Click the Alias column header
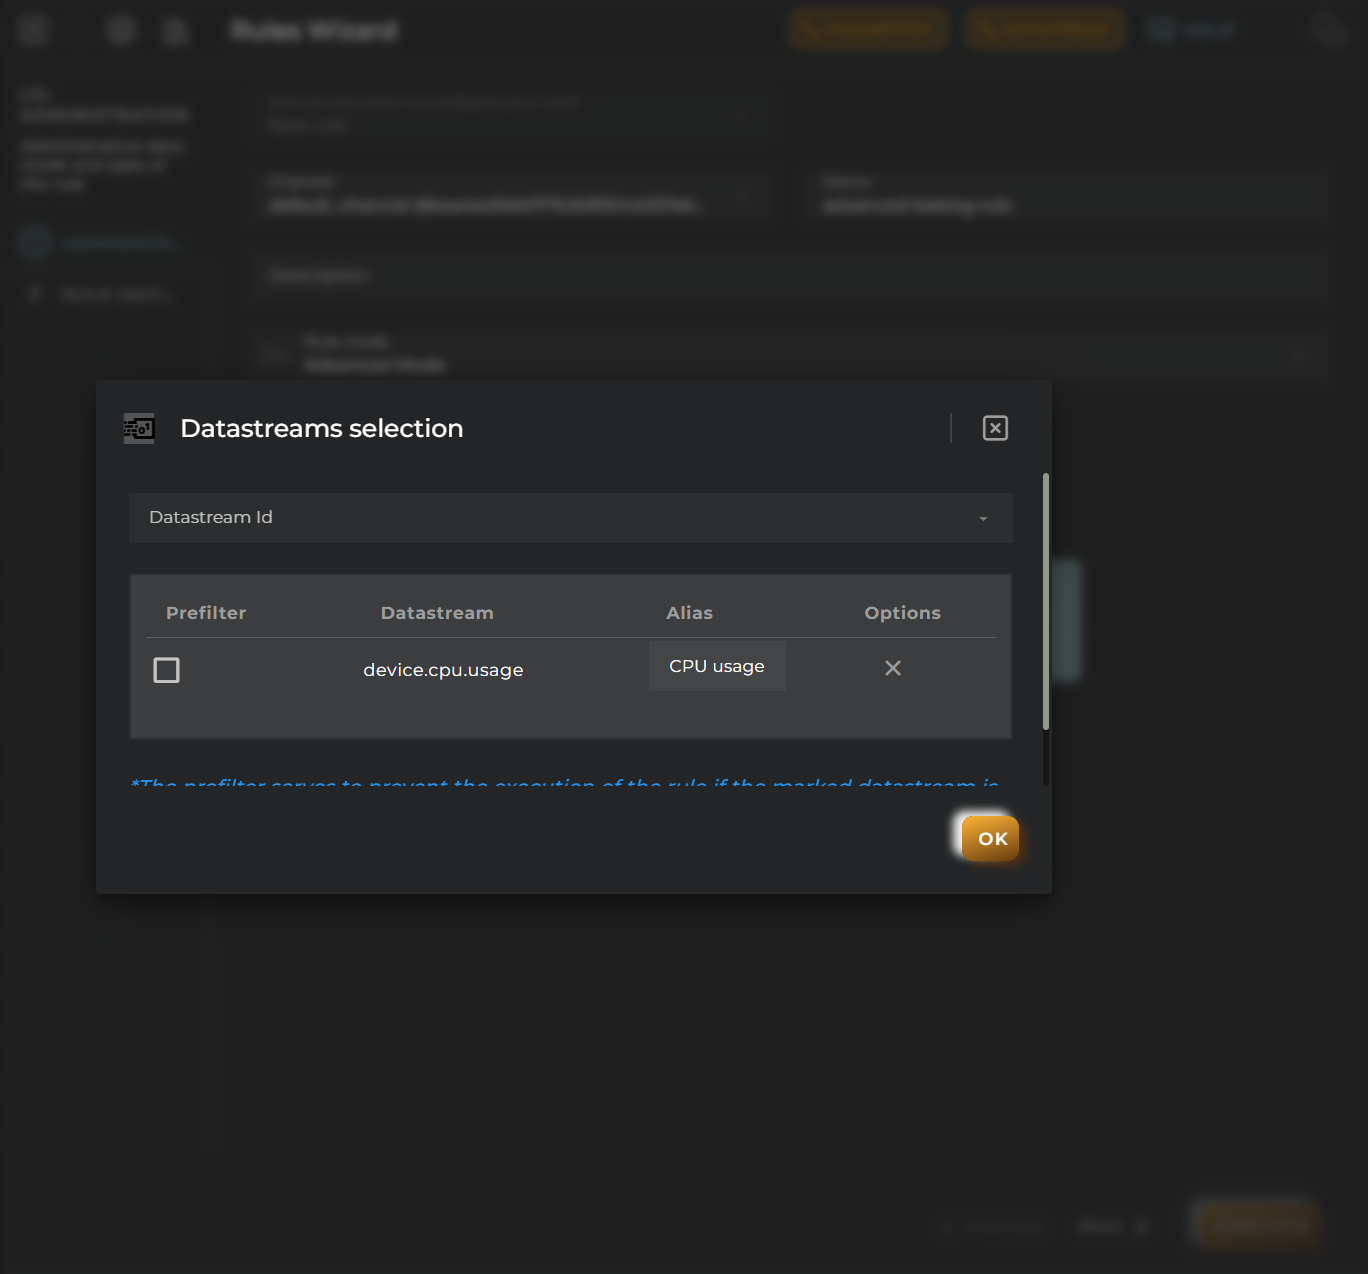Screen dimensions: 1368x1274 pos(690,613)
